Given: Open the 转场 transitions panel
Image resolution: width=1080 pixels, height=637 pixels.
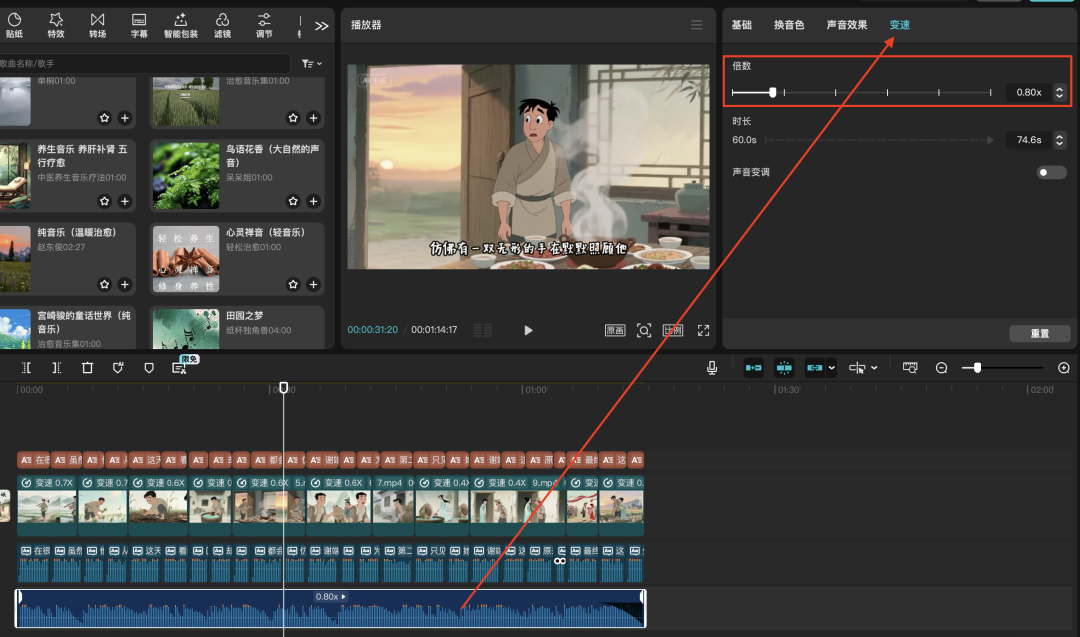Looking at the screenshot, I should tap(97, 24).
